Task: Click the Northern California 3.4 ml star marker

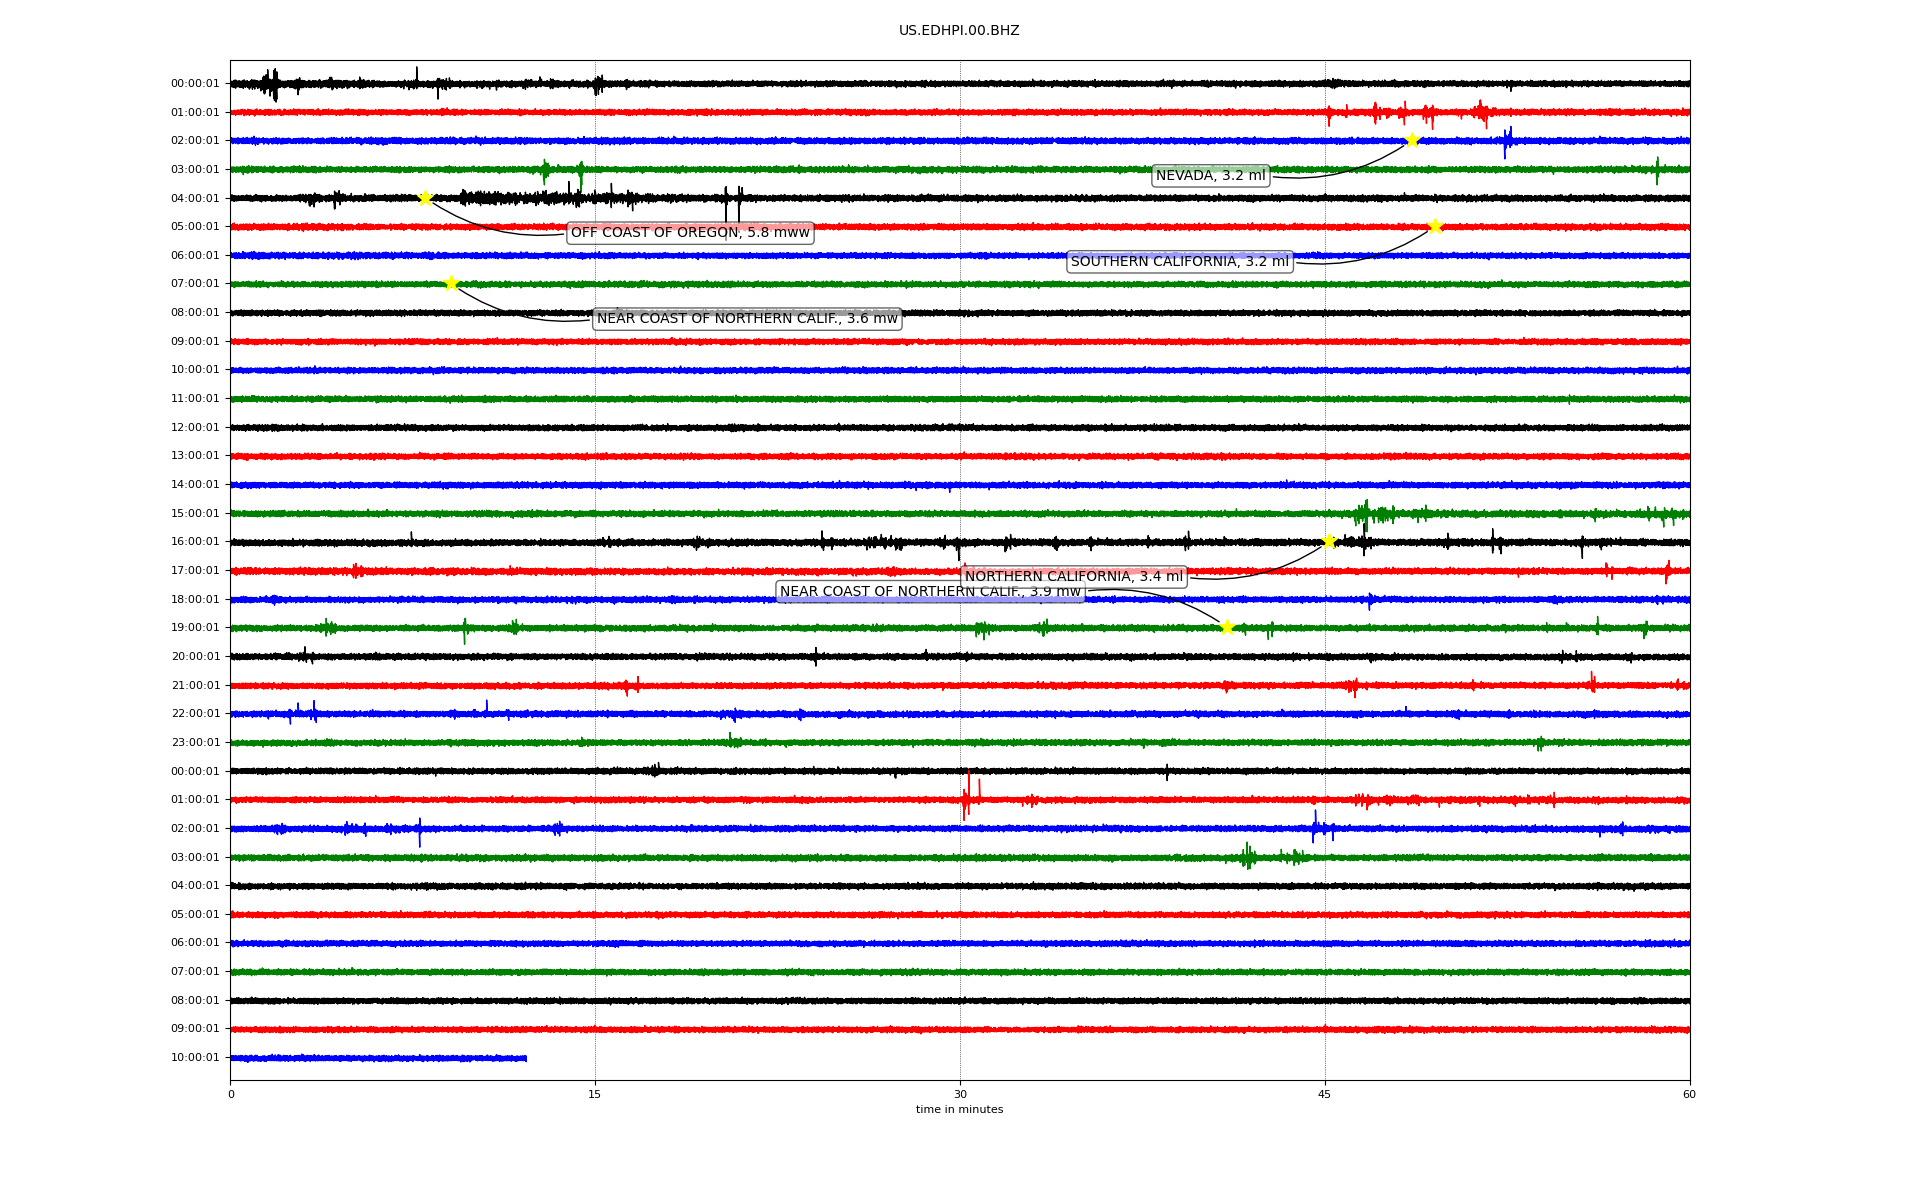Action: click(1329, 541)
